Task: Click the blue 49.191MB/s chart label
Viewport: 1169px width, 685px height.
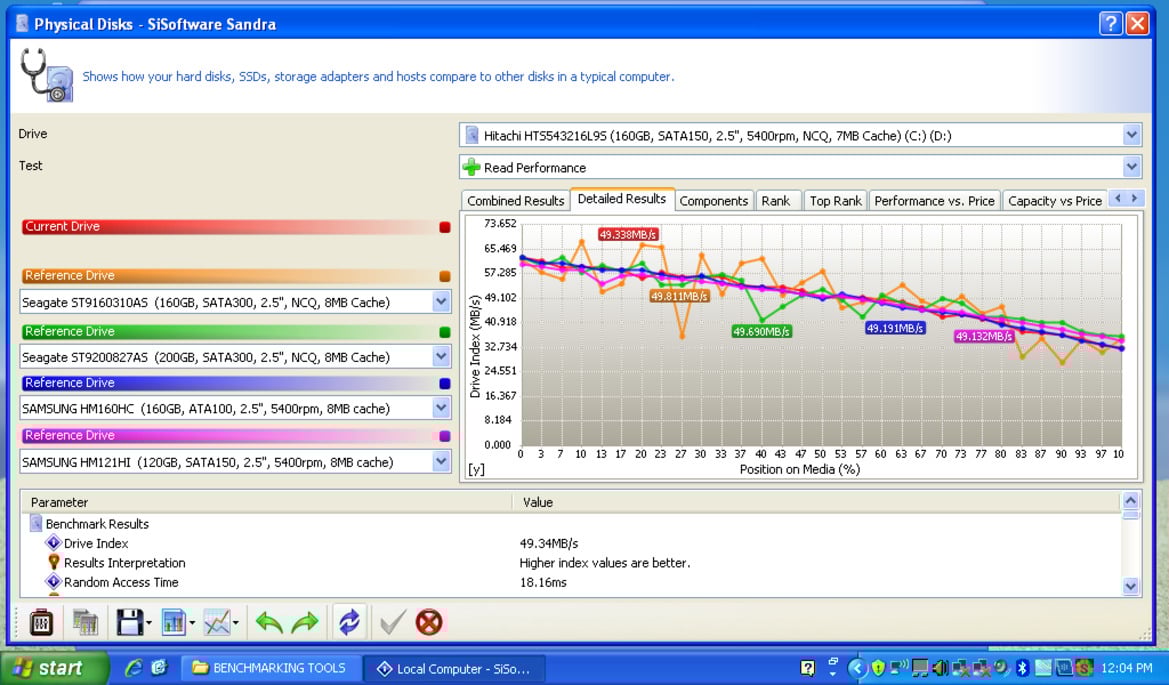Action: [895, 328]
